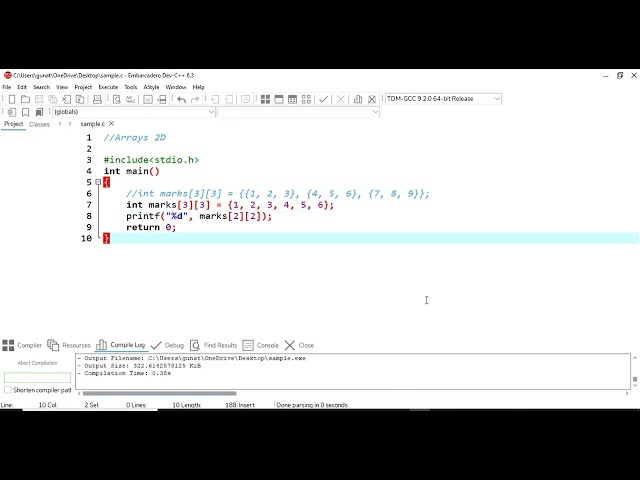
Task: Open the TDM-GCC 9.2.0 compiler set dropdown
Action: pyautogui.click(x=443, y=99)
